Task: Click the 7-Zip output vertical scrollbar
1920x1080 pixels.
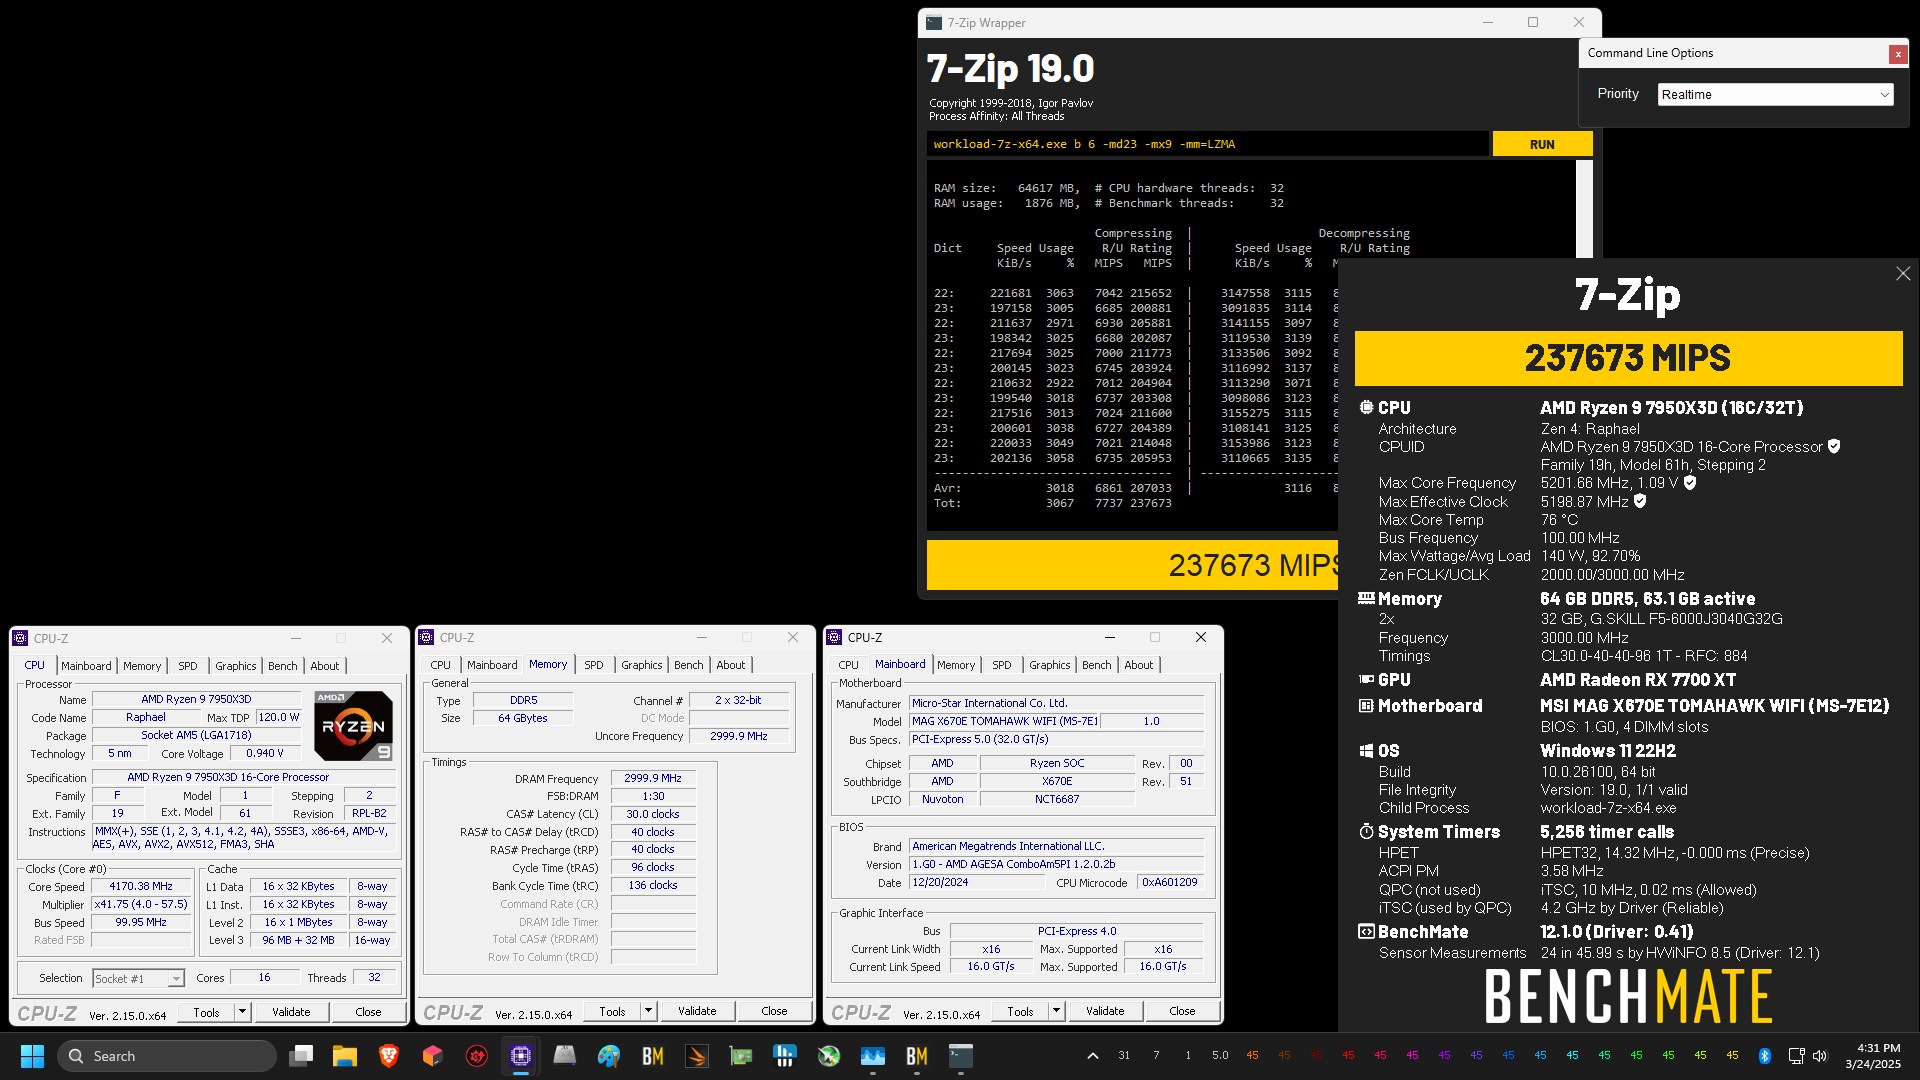Action: point(1584,210)
